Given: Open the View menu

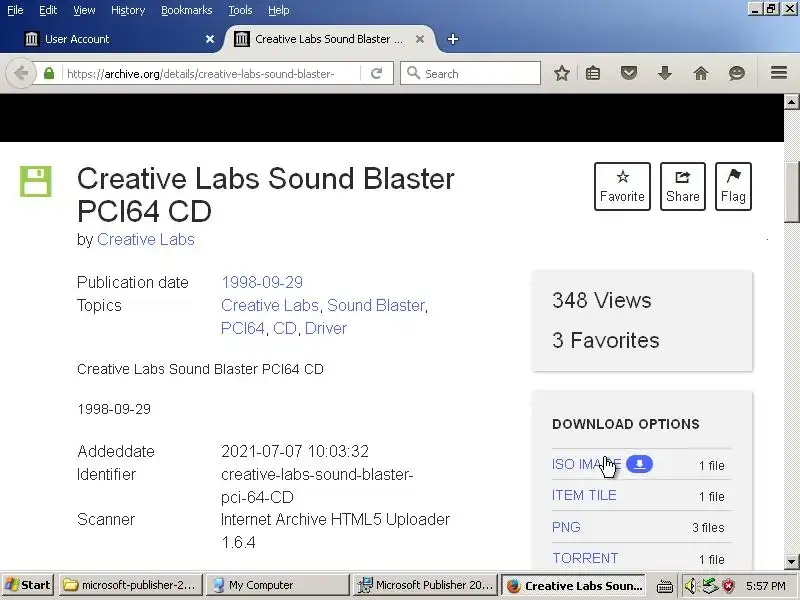Looking at the screenshot, I should coord(84,10).
